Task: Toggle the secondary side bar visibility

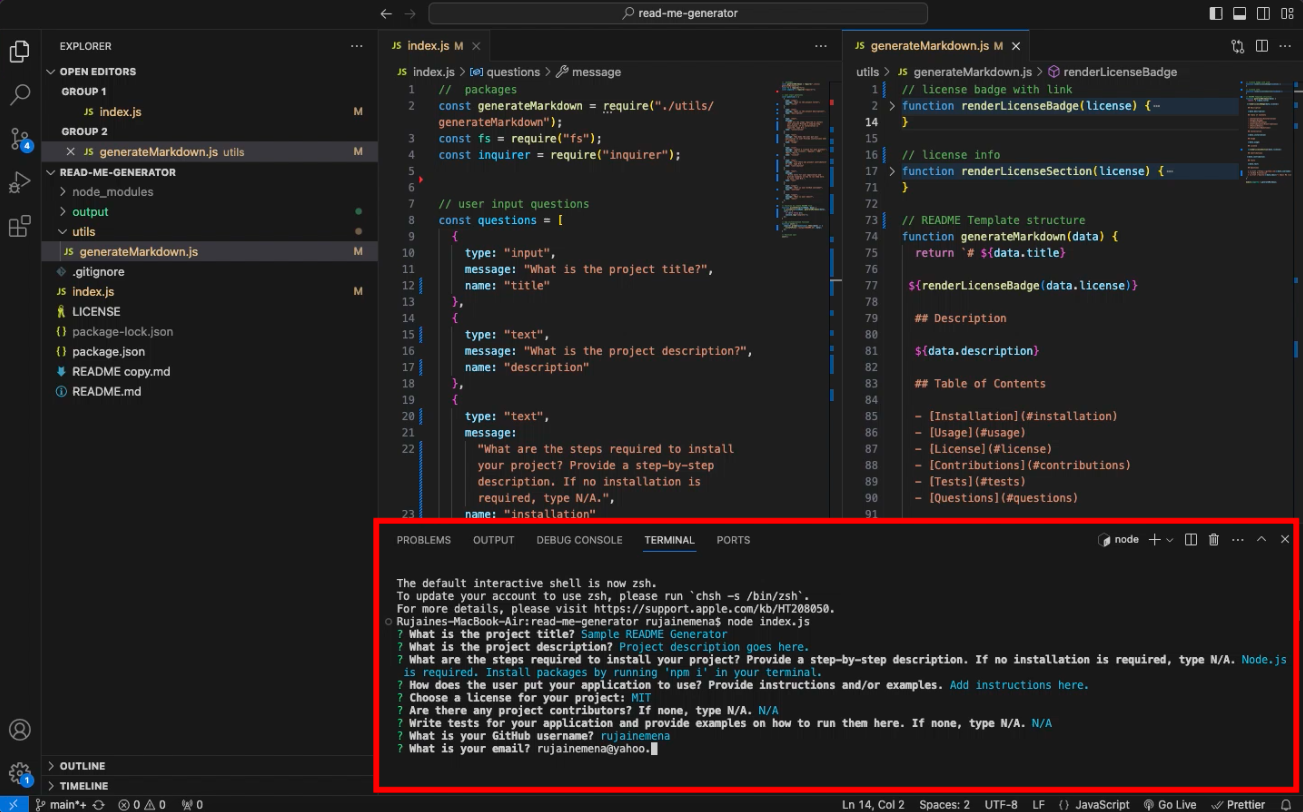Action: 1262,14
